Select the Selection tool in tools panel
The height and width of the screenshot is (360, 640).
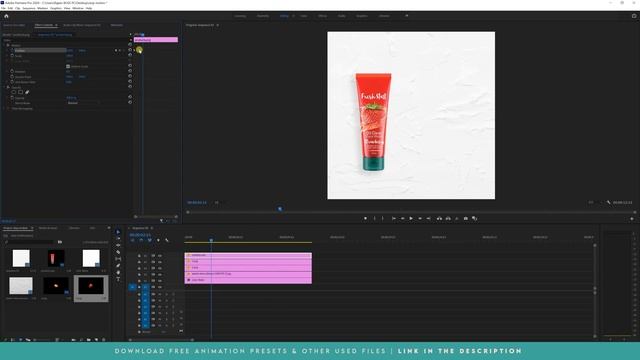point(118,232)
